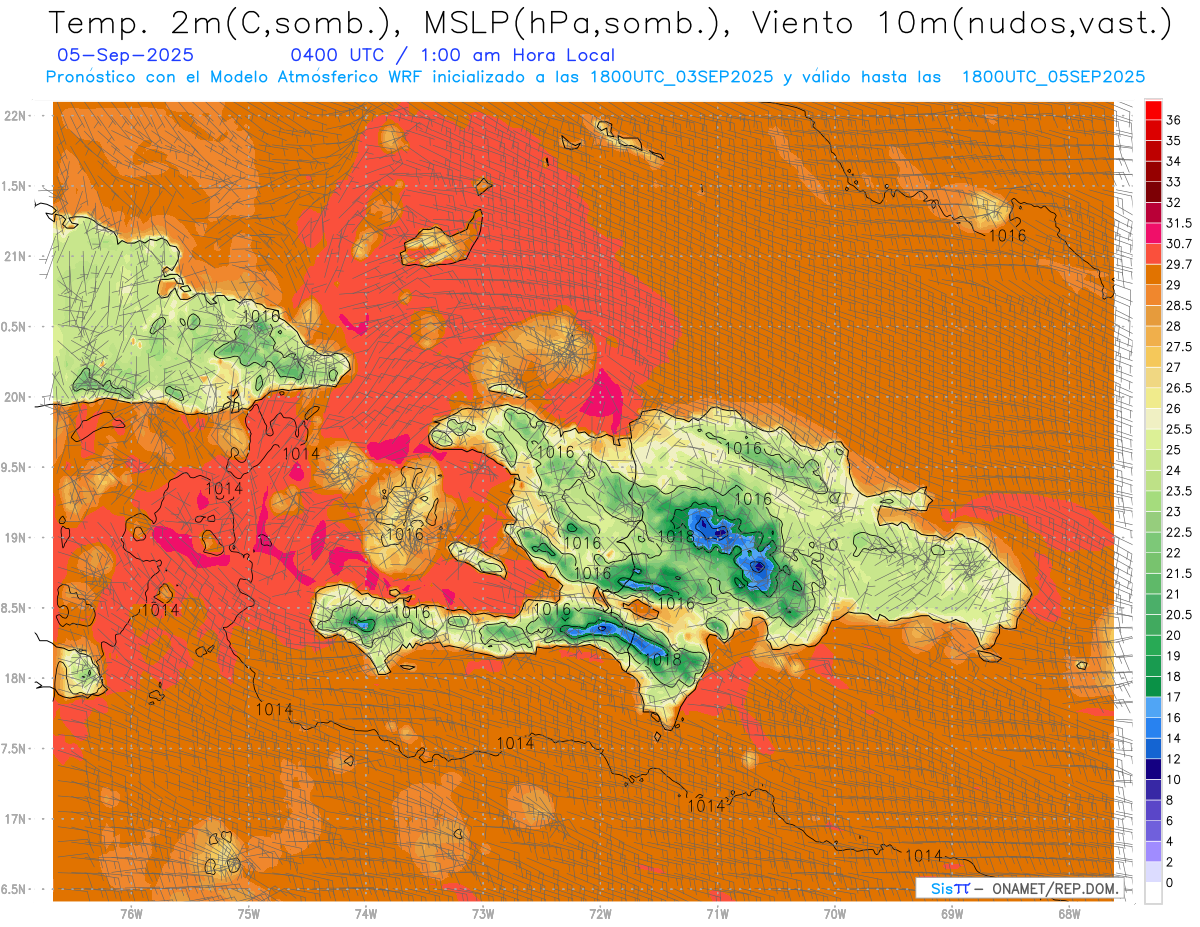This screenshot has width=1200, height=927.
Task: Click the '69W' longitude axis label
Action: 952,913
